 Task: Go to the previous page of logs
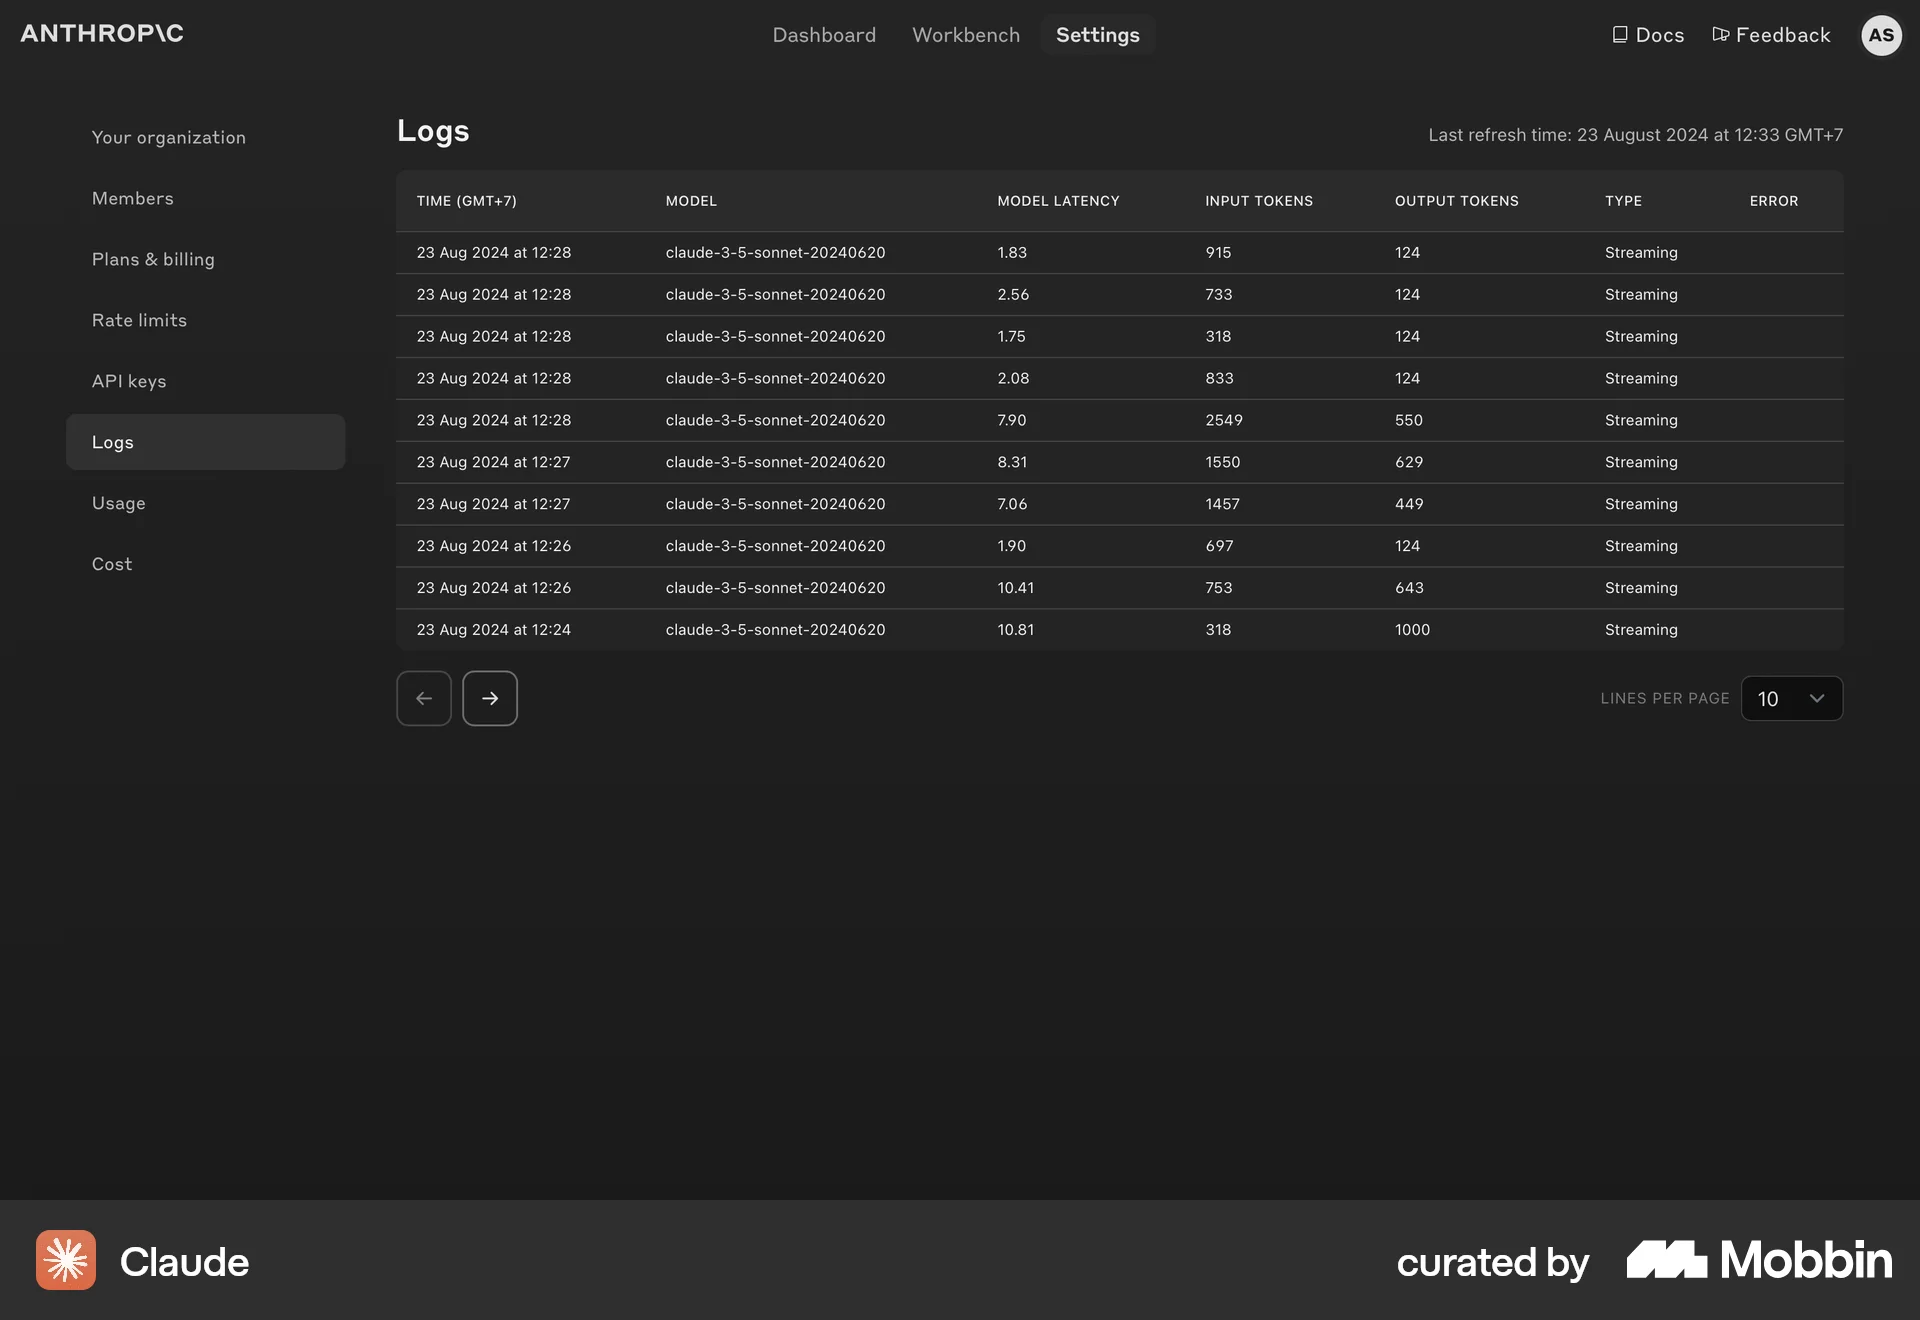423,698
